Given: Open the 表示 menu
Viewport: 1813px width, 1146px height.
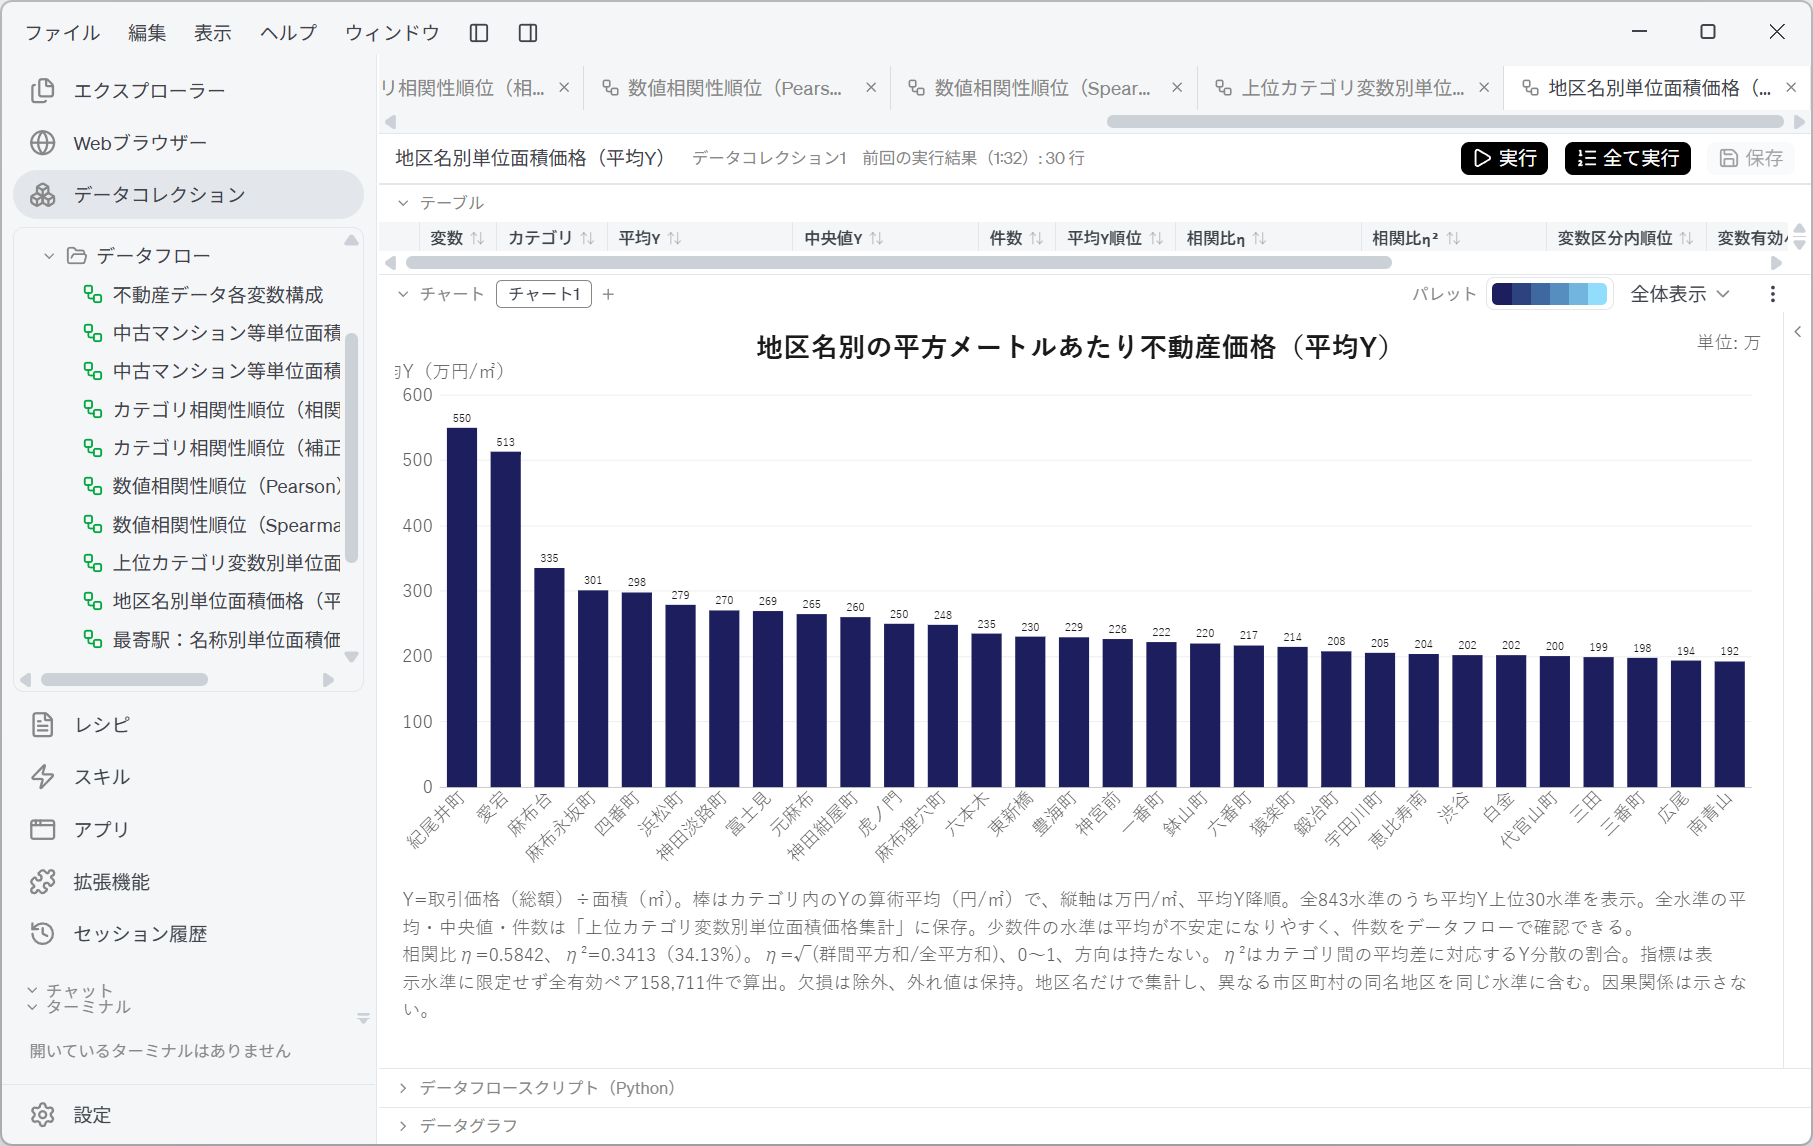Looking at the screenshot, I should (213, 33).
